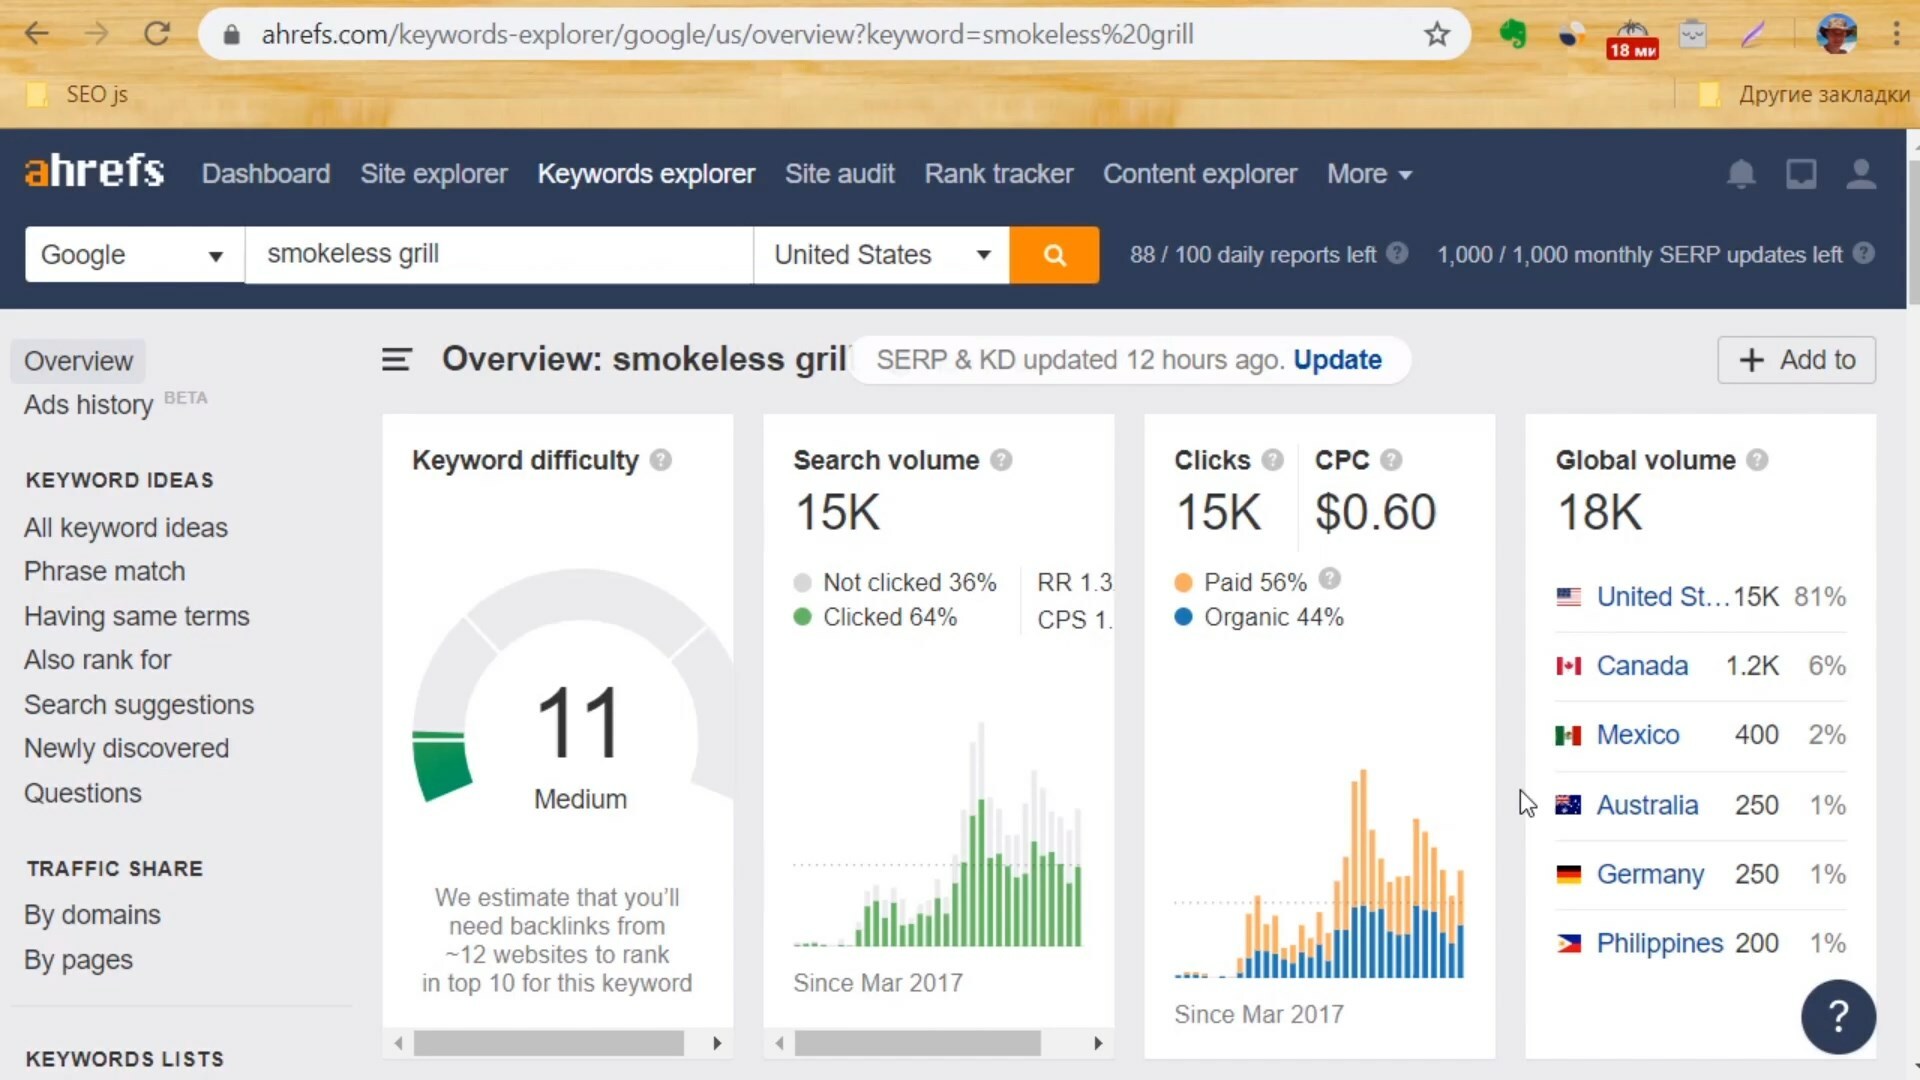Click the Keyword difficulty gauge green segment

tap(441, 765)
